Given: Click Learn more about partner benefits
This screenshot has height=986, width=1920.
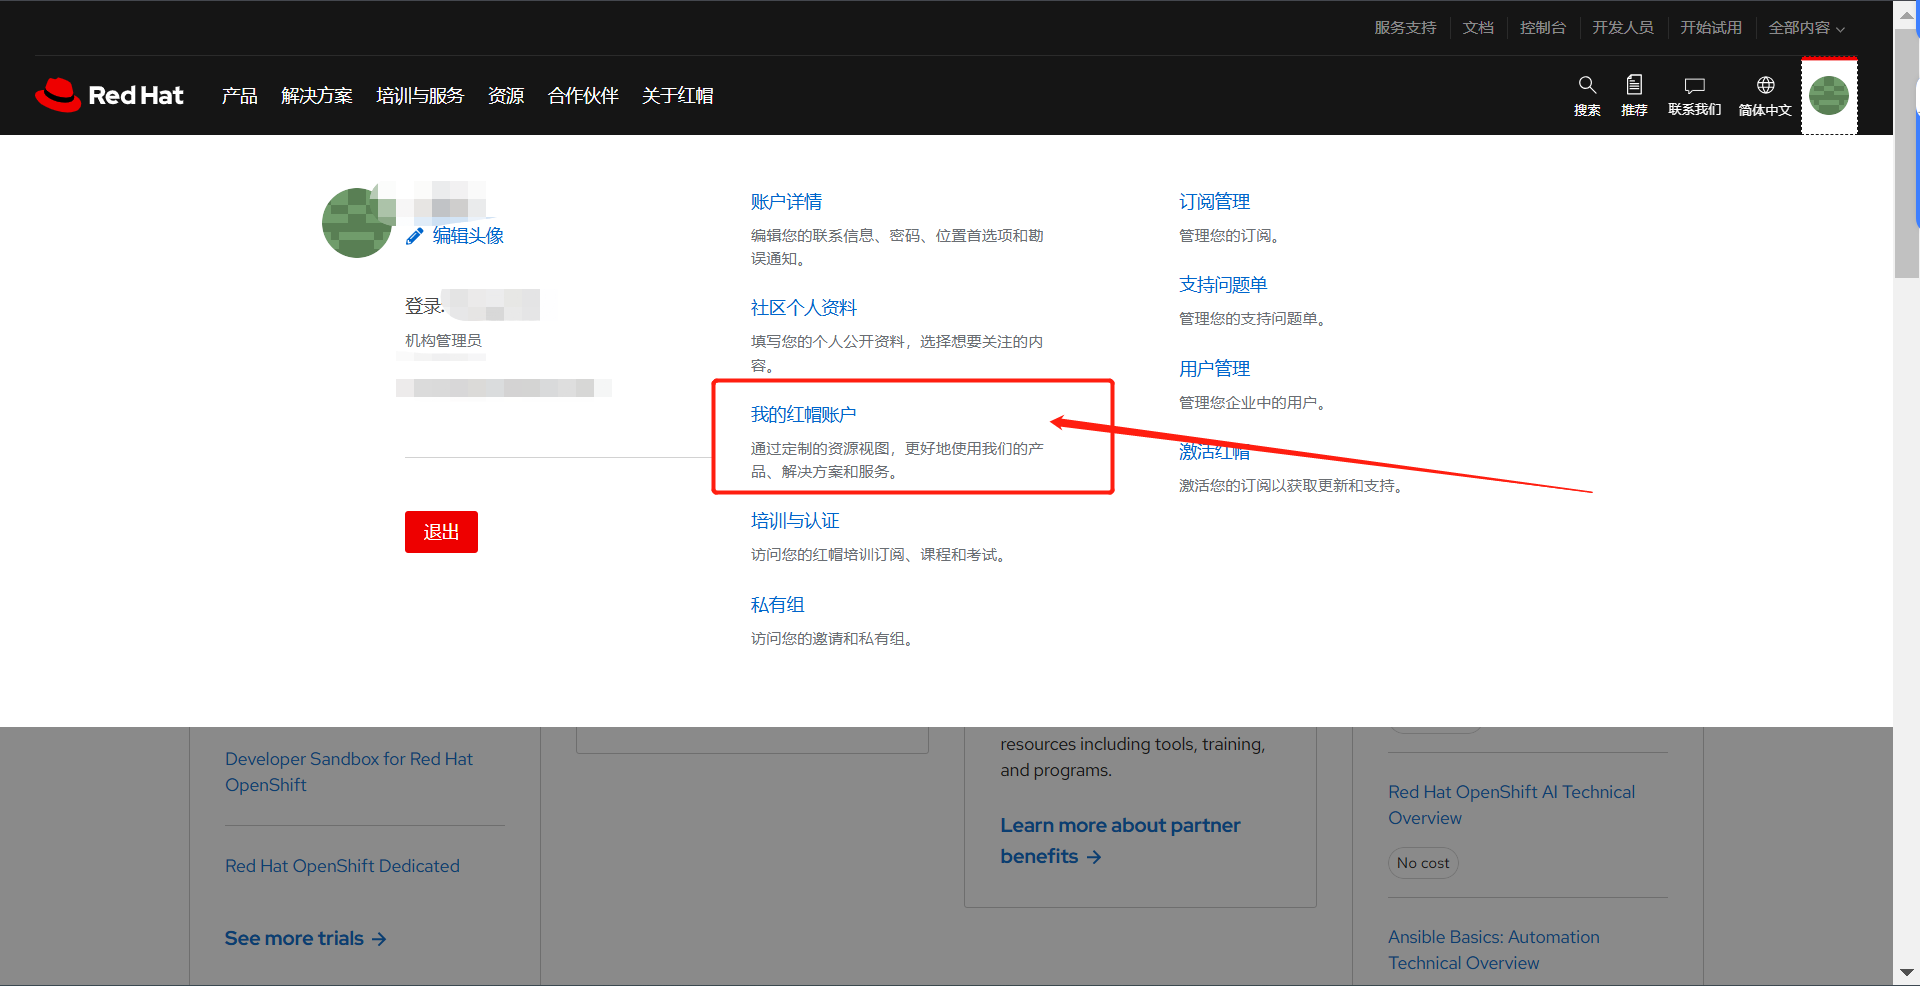Looking at the screenshot, I should point(1119,840).
